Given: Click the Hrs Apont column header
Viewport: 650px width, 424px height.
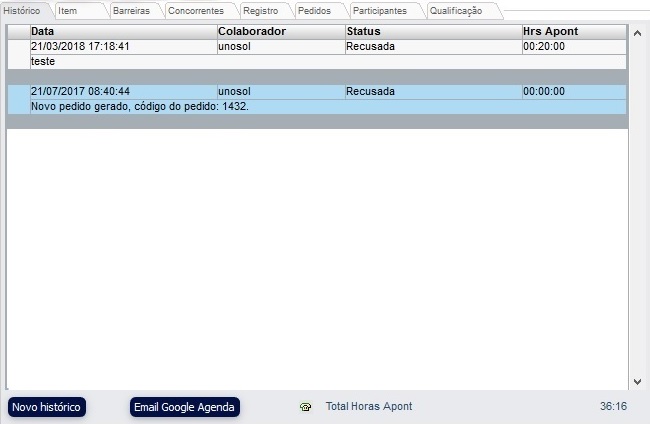Looking at the screenshot, I should [x=573, y=32].
